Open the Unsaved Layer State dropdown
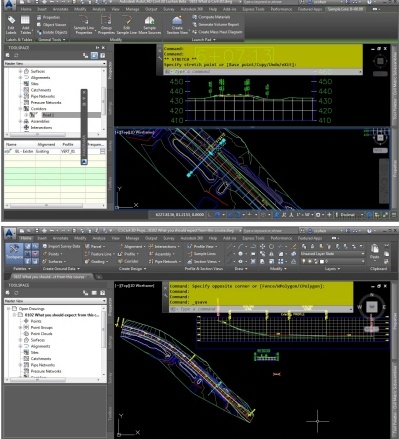Viewport: 399px width, 439px height. [332, 254]
